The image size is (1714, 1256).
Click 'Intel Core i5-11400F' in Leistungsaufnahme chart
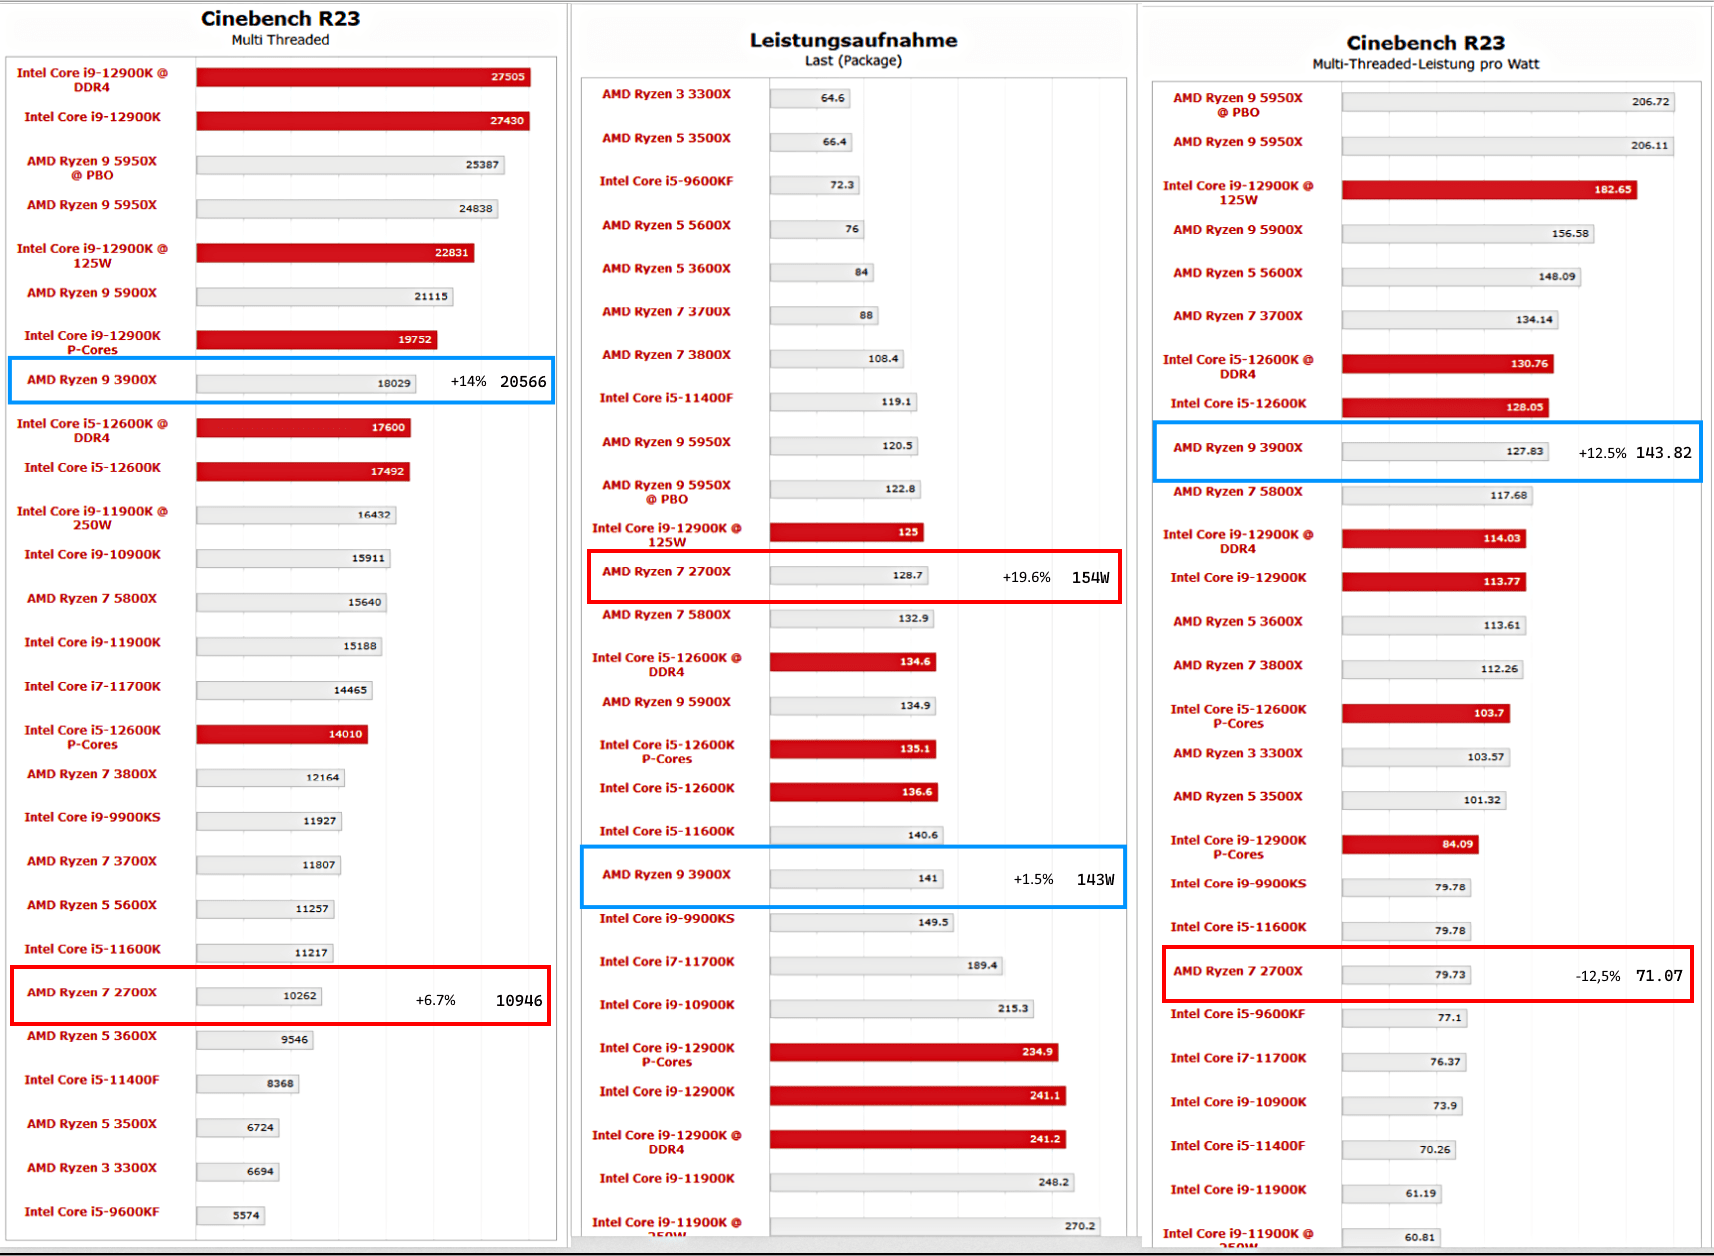666,399
